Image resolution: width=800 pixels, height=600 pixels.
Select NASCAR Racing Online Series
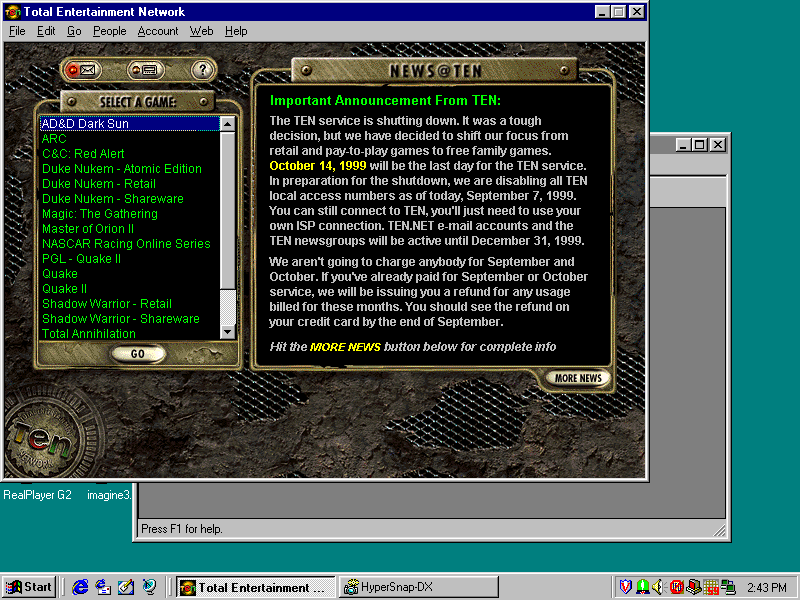(130, 243)
